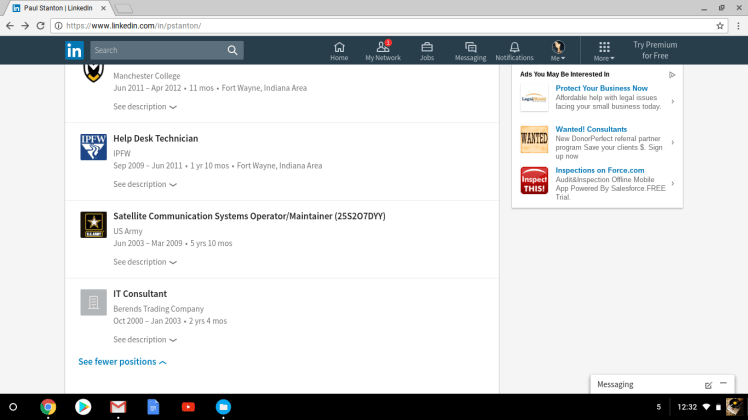Screen dimensions: 748x420
Task: Click the Manchester College logo
Action: tap(94, 73)
